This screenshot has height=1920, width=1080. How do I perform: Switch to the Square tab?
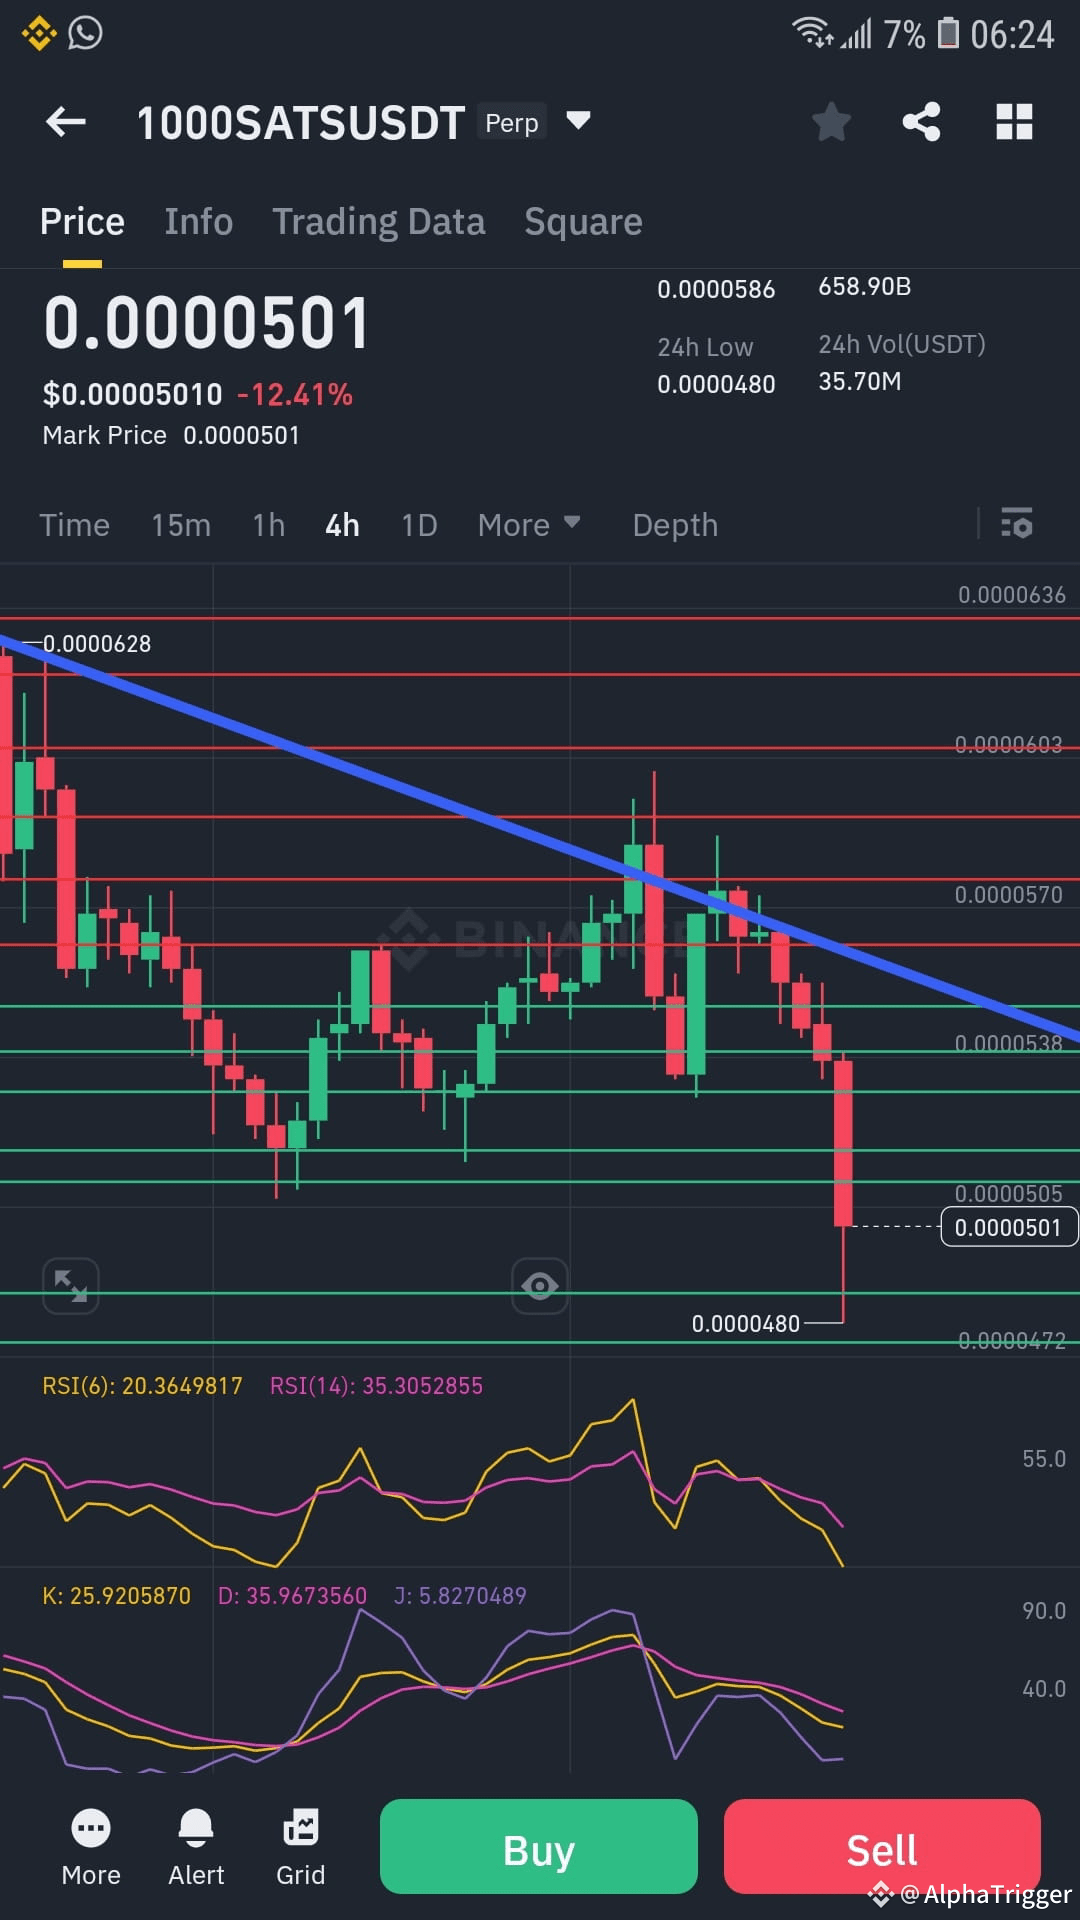tap(584, 221)
